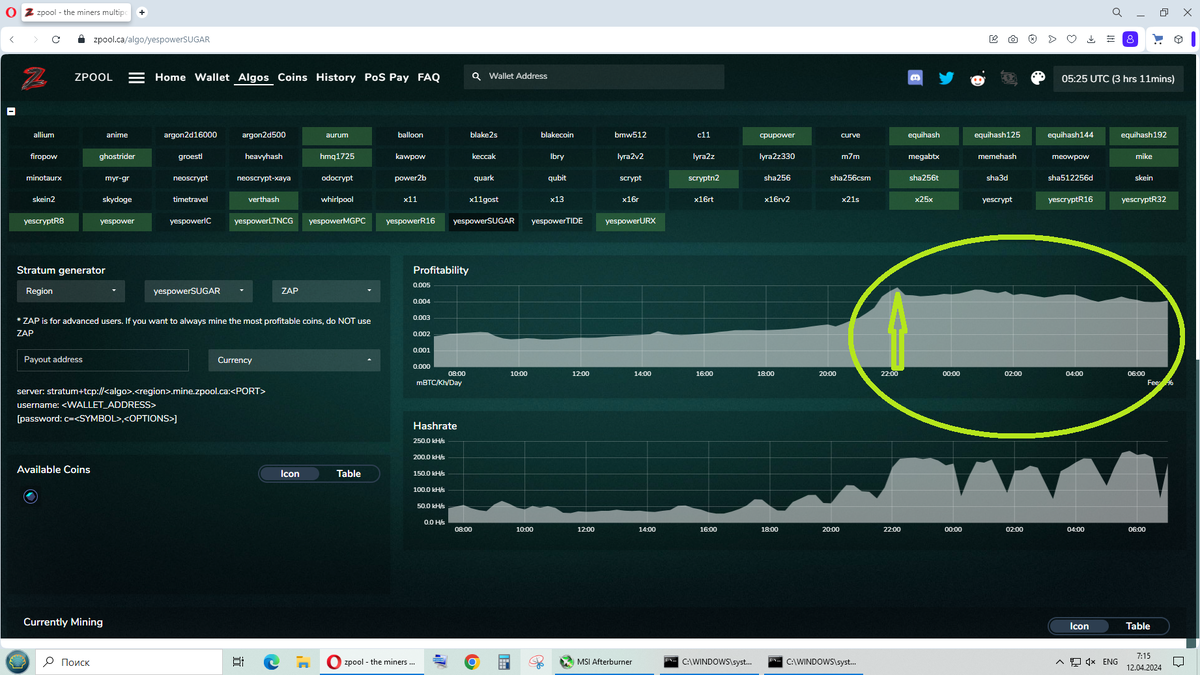Switch Available Coins view to Table
The image size is (1200, 675).
coord(349,473)
